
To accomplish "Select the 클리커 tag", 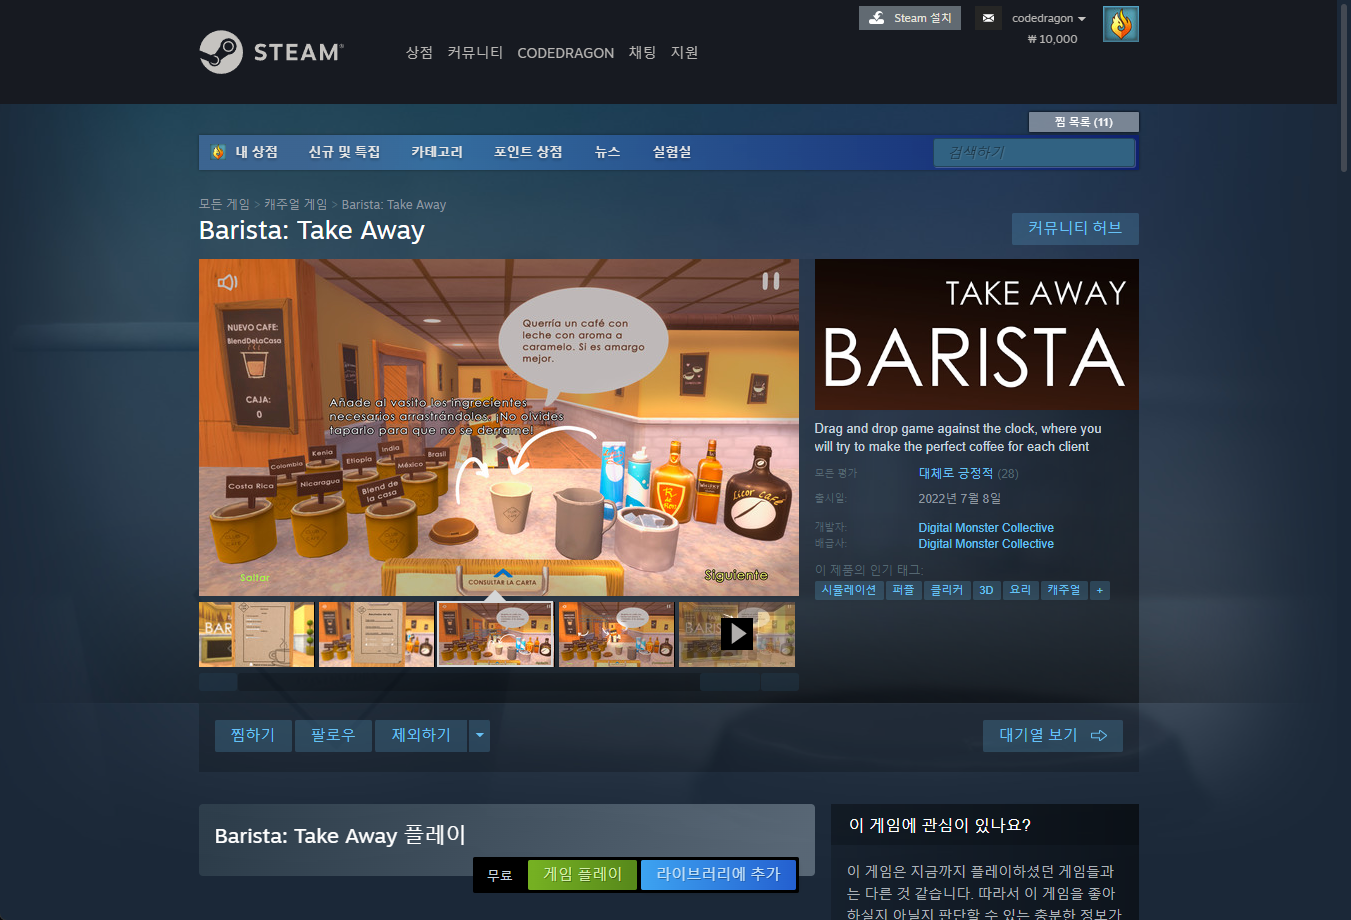I will coord(947,590).
